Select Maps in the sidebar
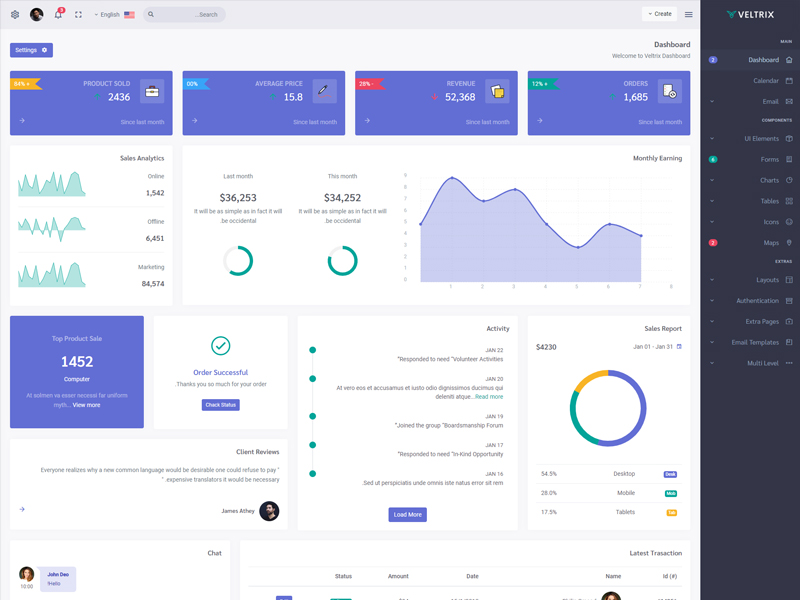The width and height of the screenshot is (800, 600). pyautogui.click(x=771, y=243)
